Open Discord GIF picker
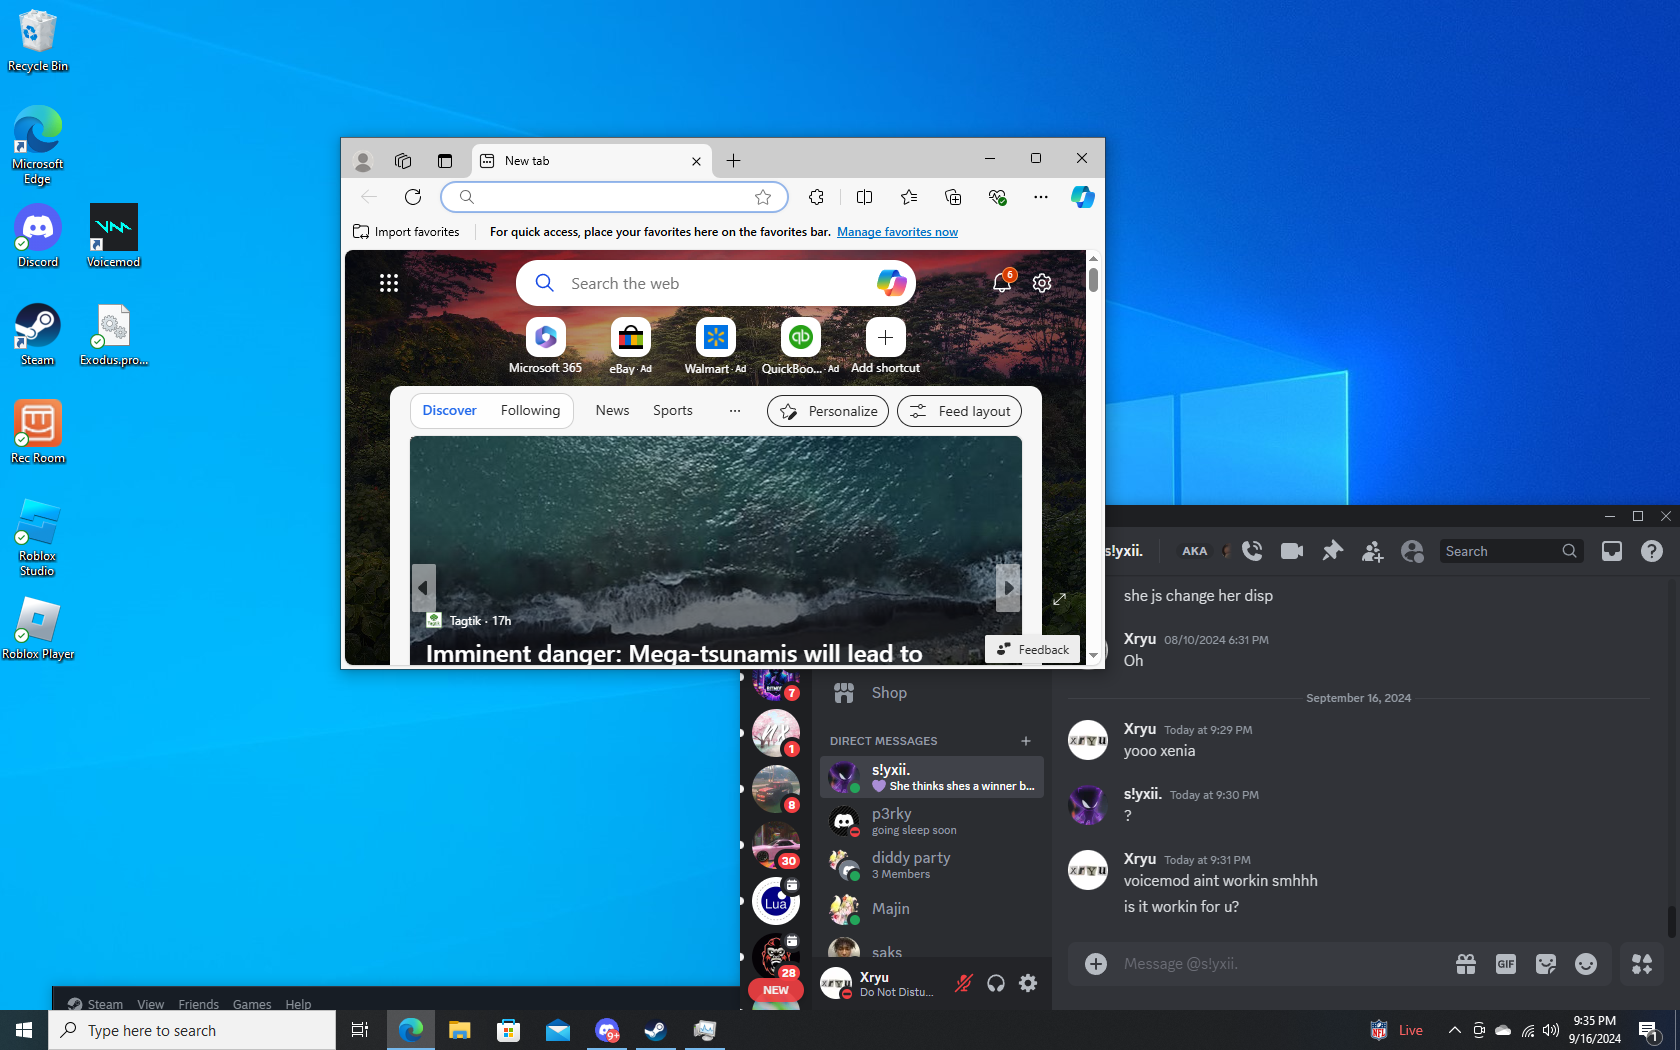 coord(1506,964)
